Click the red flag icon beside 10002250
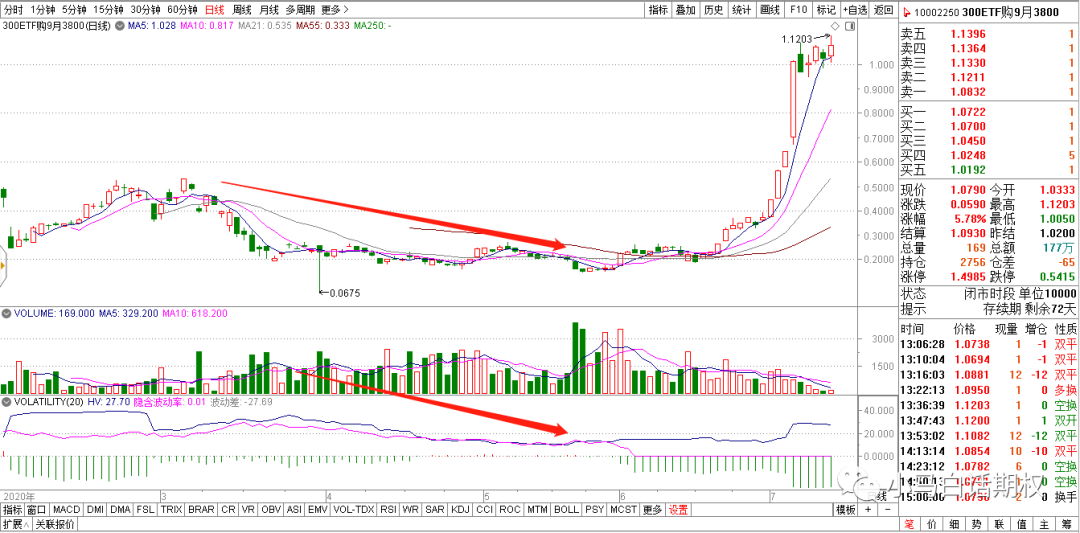This screenshot has width=1080, height=533. pyautogui.click(x=907, y=12)
